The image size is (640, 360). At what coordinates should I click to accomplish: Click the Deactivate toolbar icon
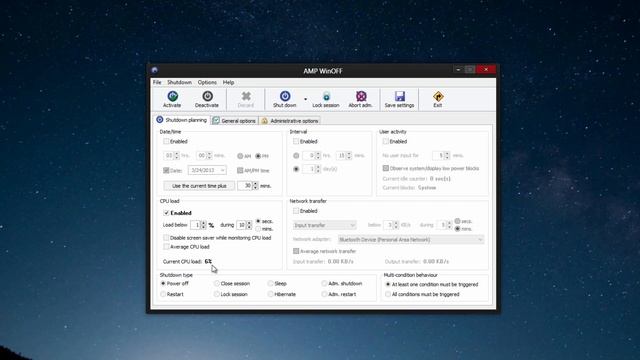coord(207,99)
